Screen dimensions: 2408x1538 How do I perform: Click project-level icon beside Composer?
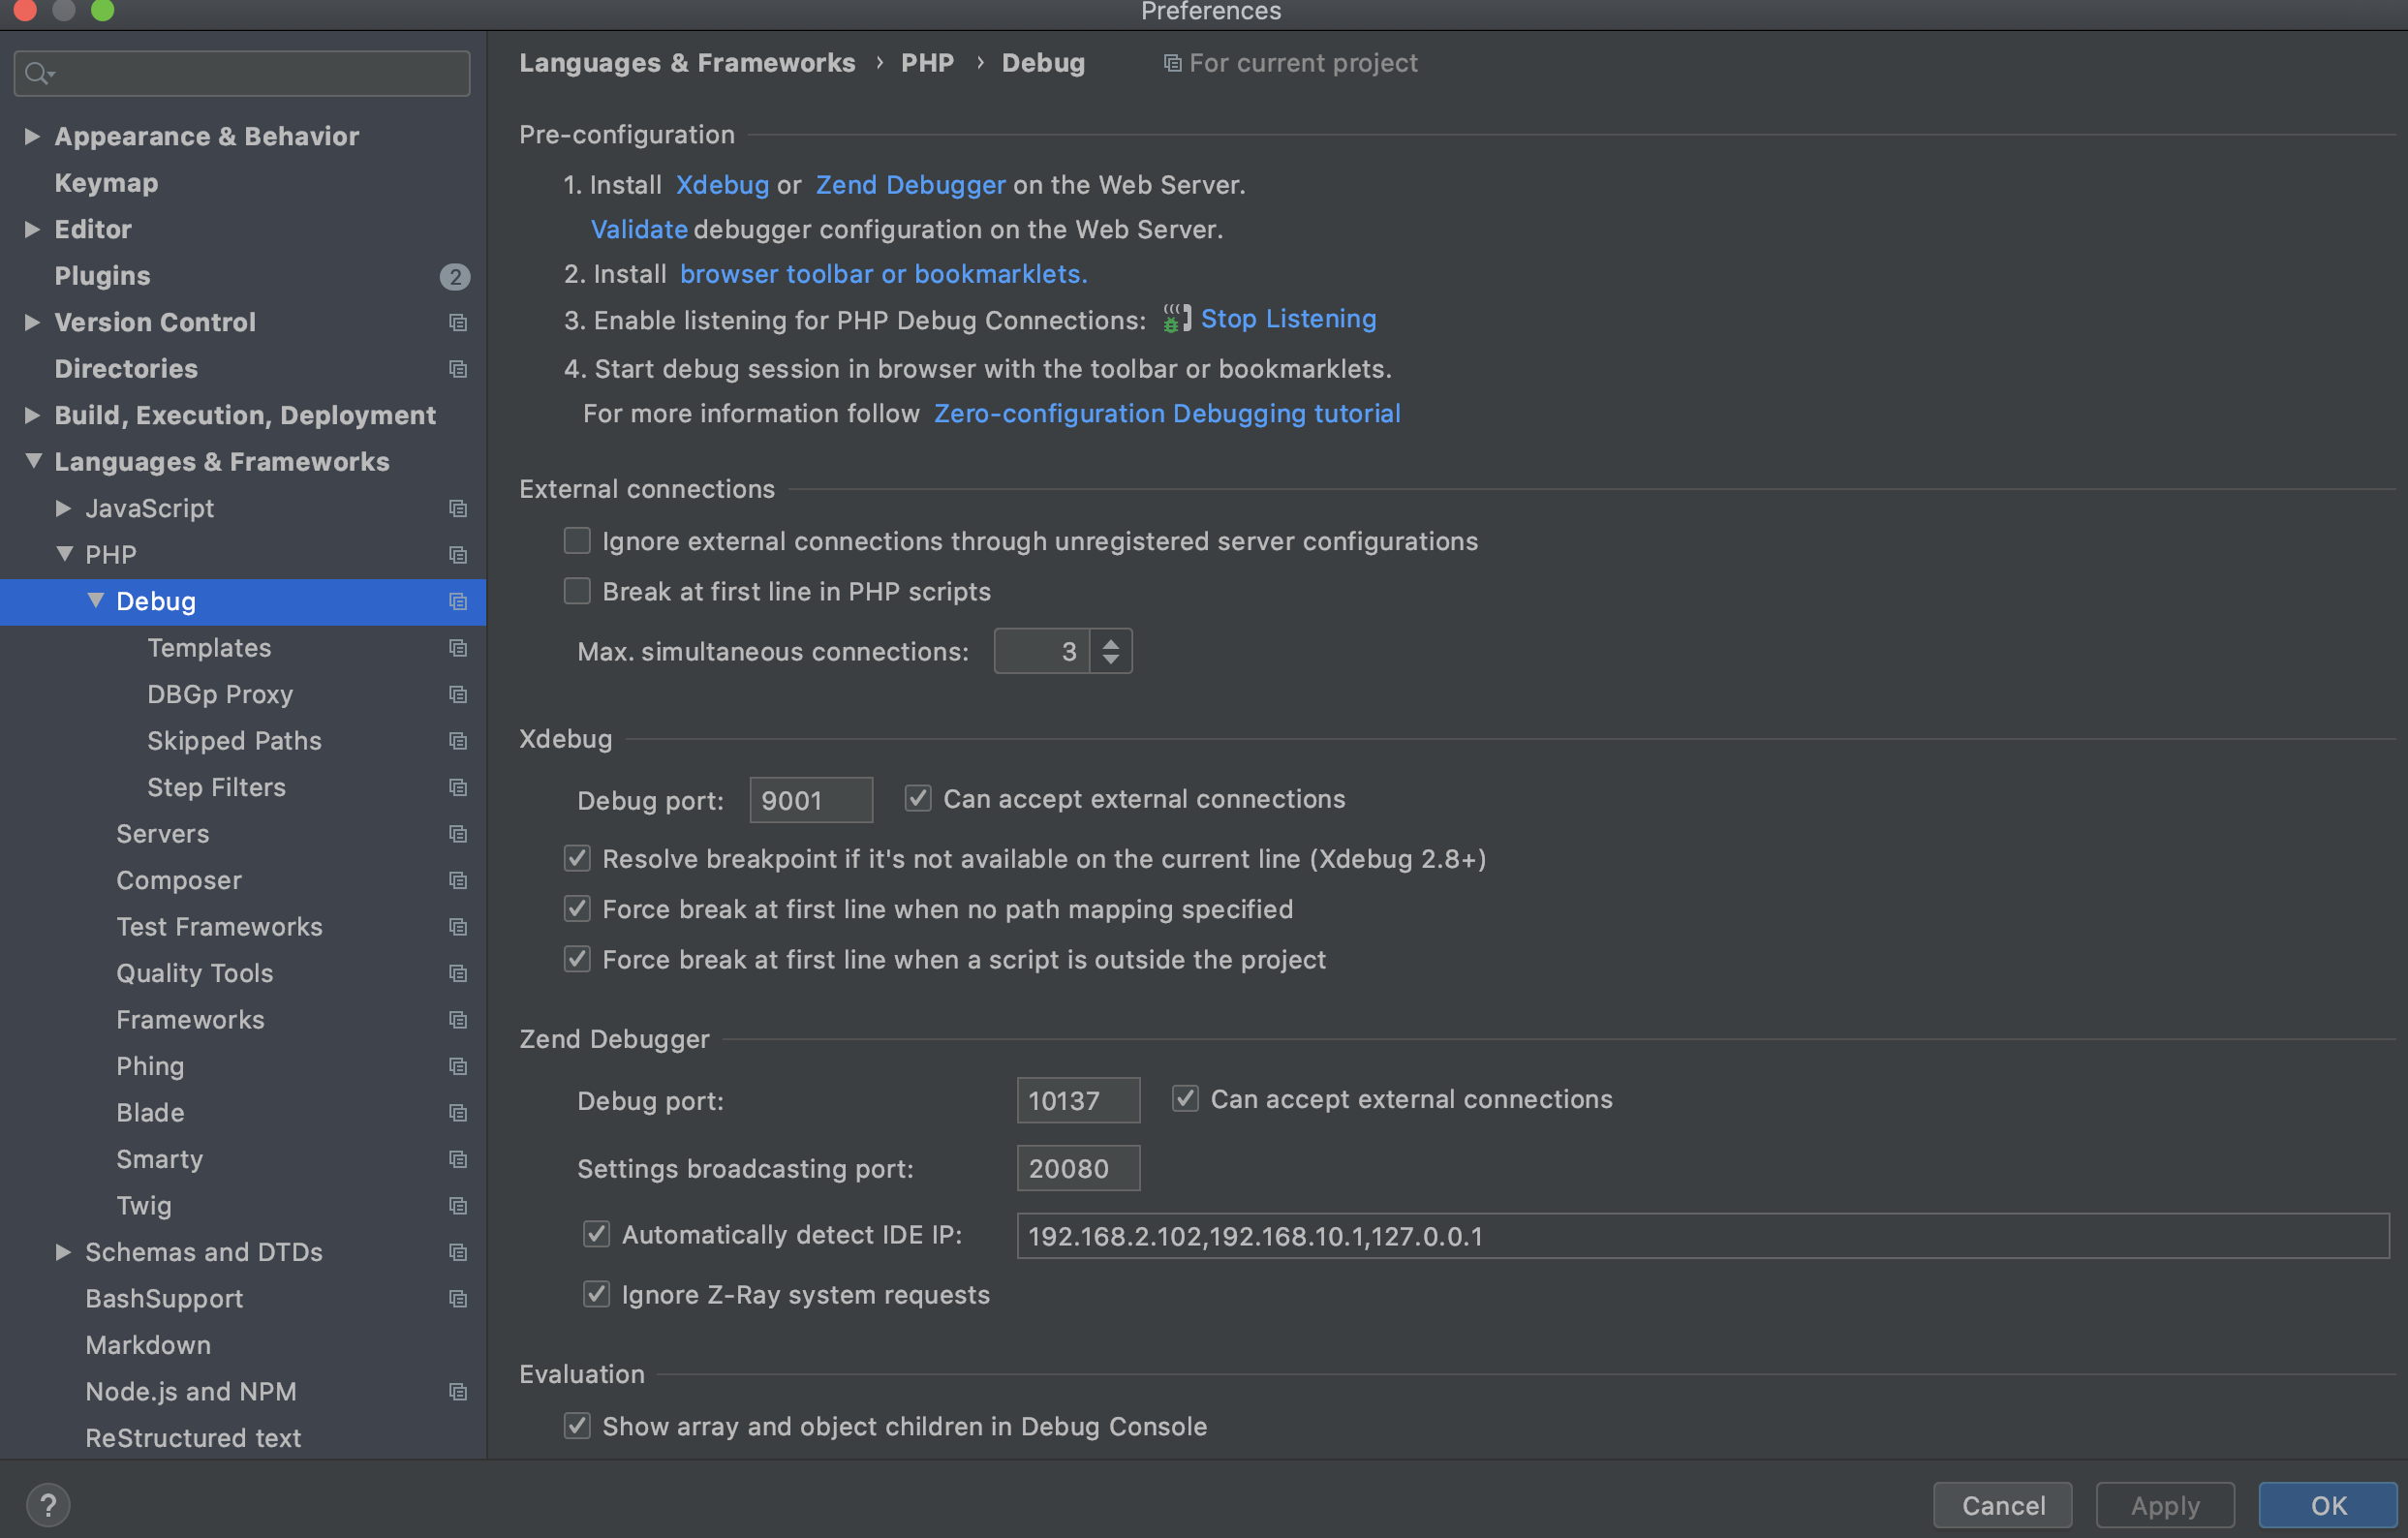click(x=458, y=881)
